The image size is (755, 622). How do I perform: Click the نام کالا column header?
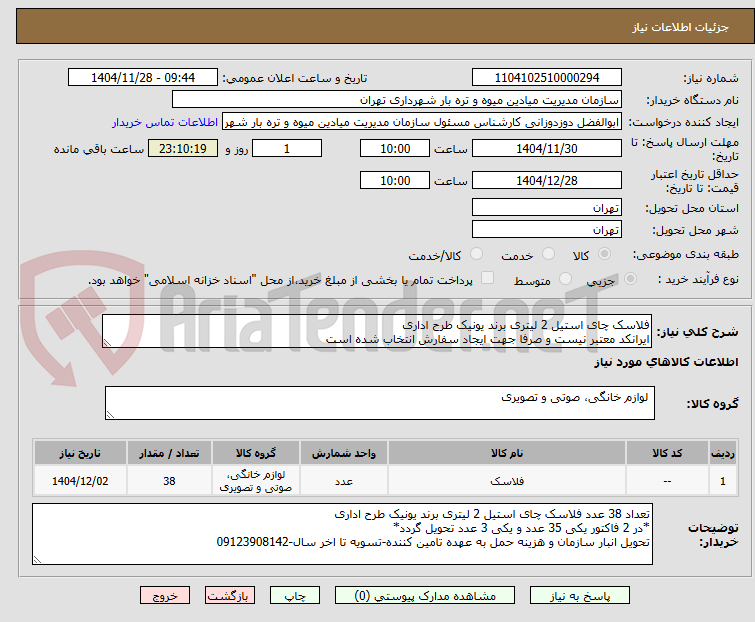507,453
